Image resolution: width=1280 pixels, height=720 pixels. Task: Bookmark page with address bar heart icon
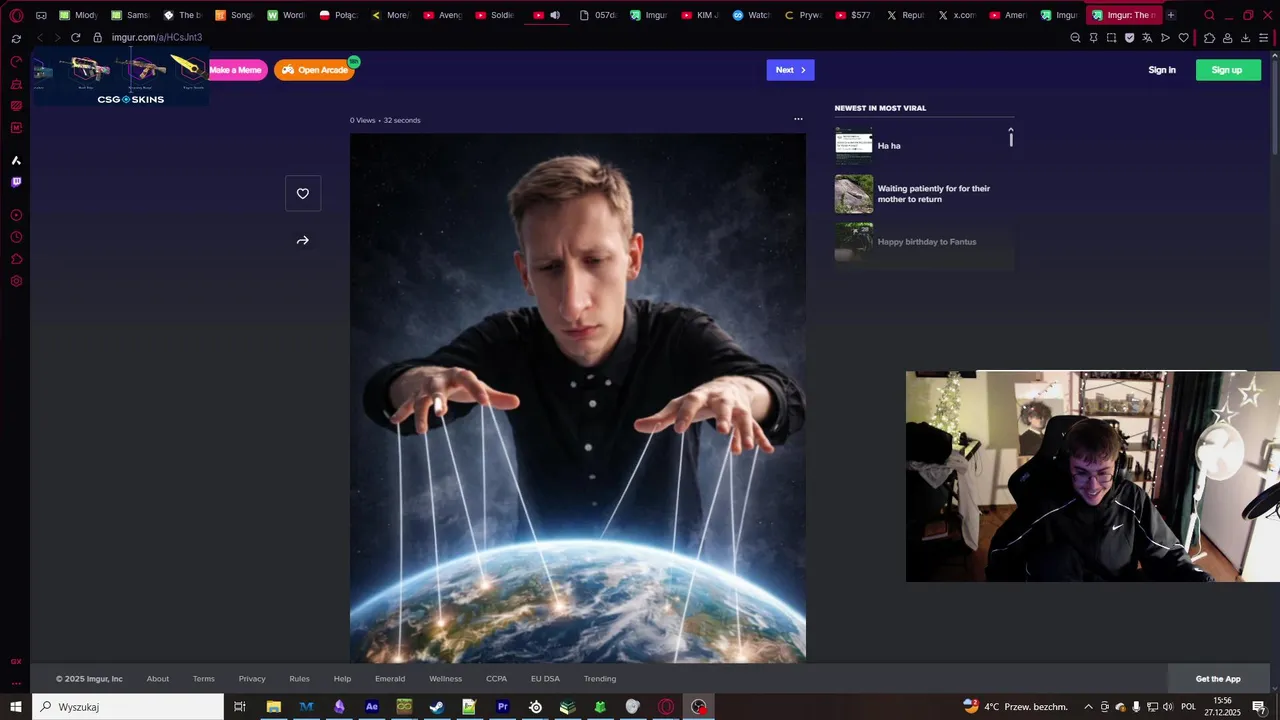(x=1183, y=38)
